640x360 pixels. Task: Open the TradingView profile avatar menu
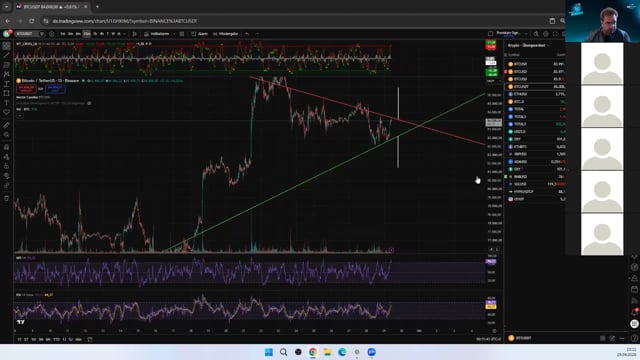pyautogui.click(x=7, y=34)
